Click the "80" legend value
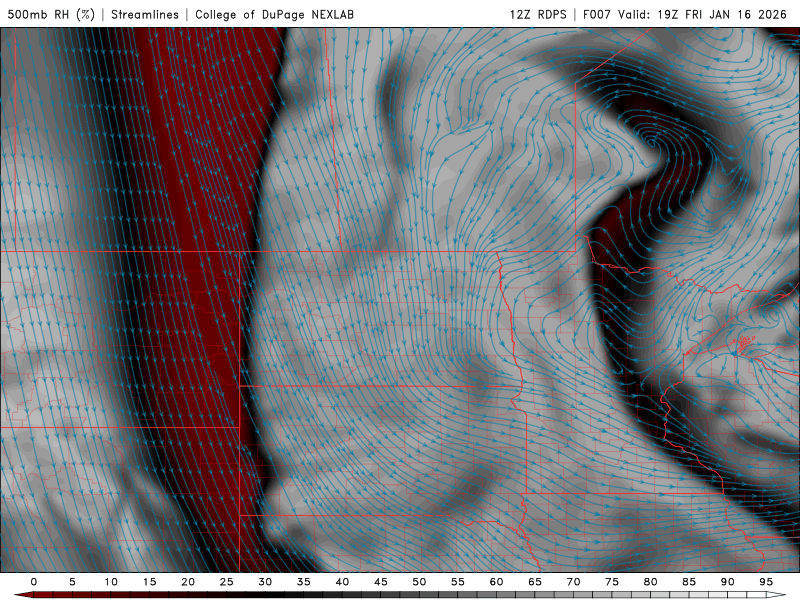The width and height of the screenshot is (800, 600). [x=650, y=582]
